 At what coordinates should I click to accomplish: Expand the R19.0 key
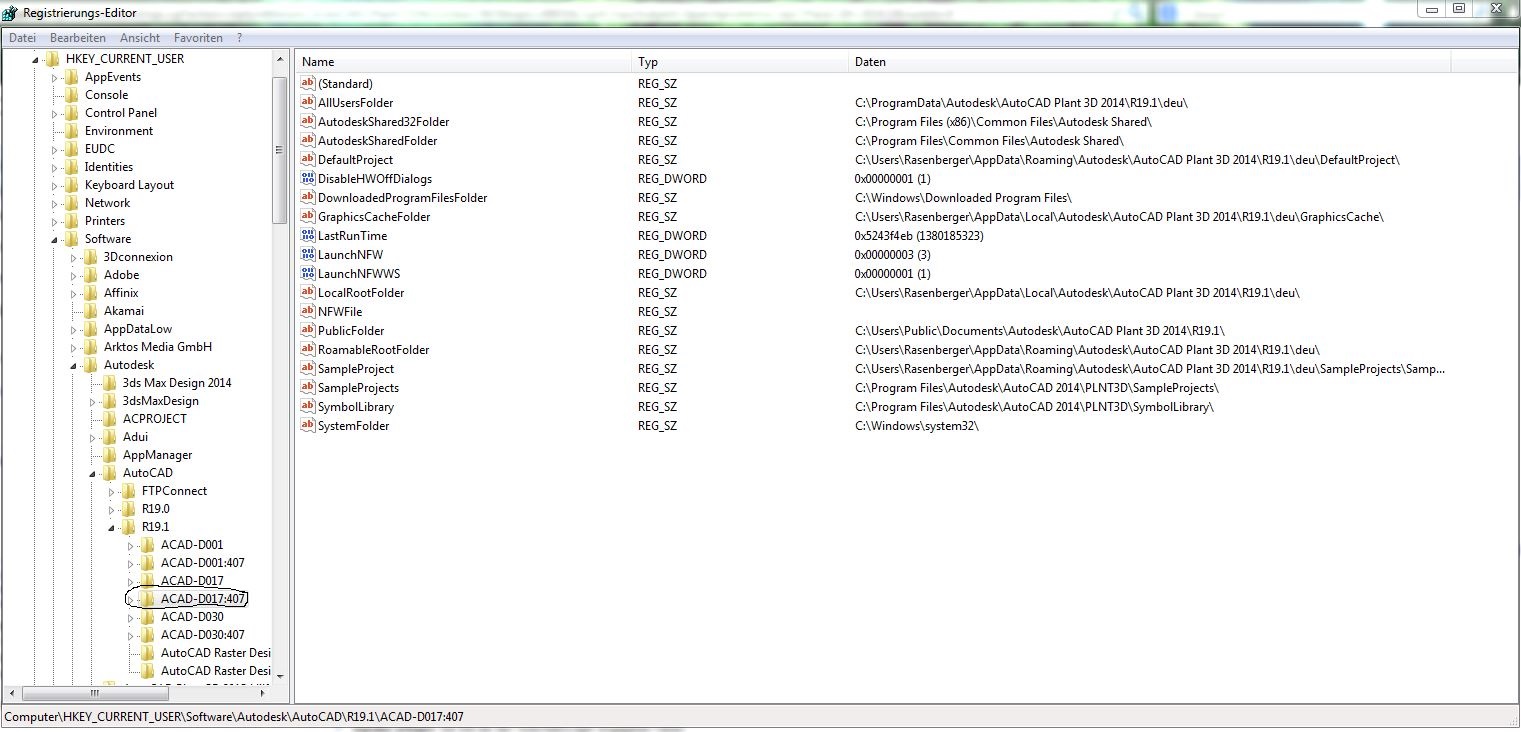[112, 509]
